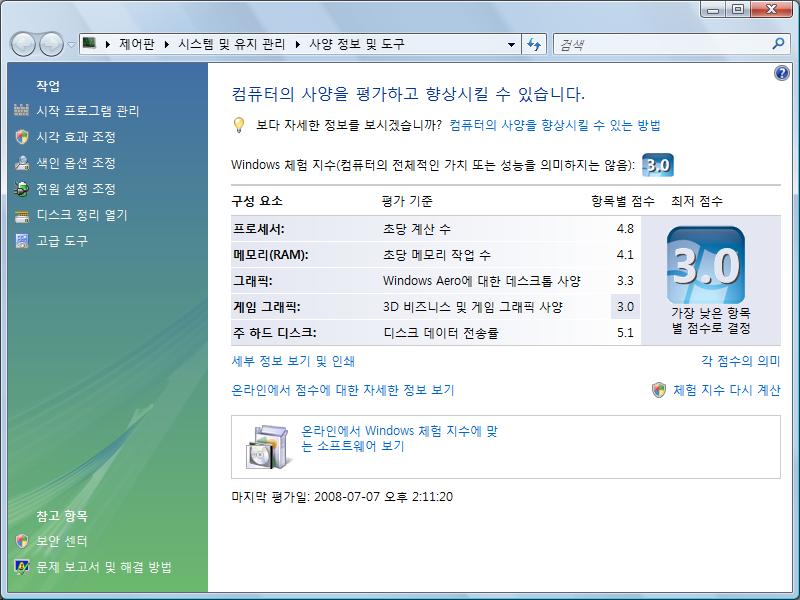Click the 3.3 graphics subscore
The width and height of the screenshot is (800, 600).
pyautogui.click(x=625, y=281)
